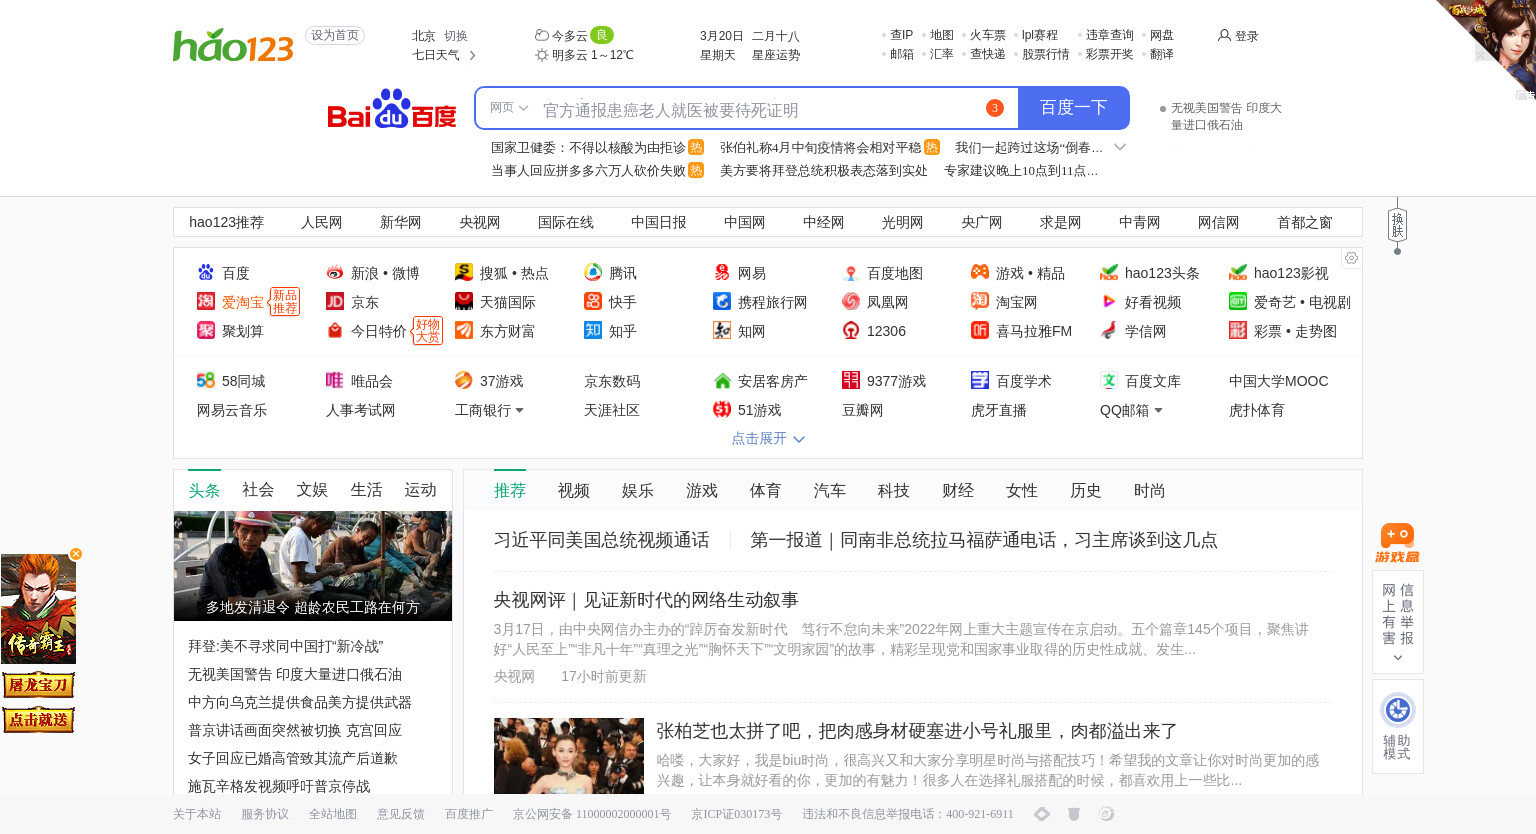Open the 58 Tongcheng icon link
This screenshot has width=1536, height=834.
205,380
